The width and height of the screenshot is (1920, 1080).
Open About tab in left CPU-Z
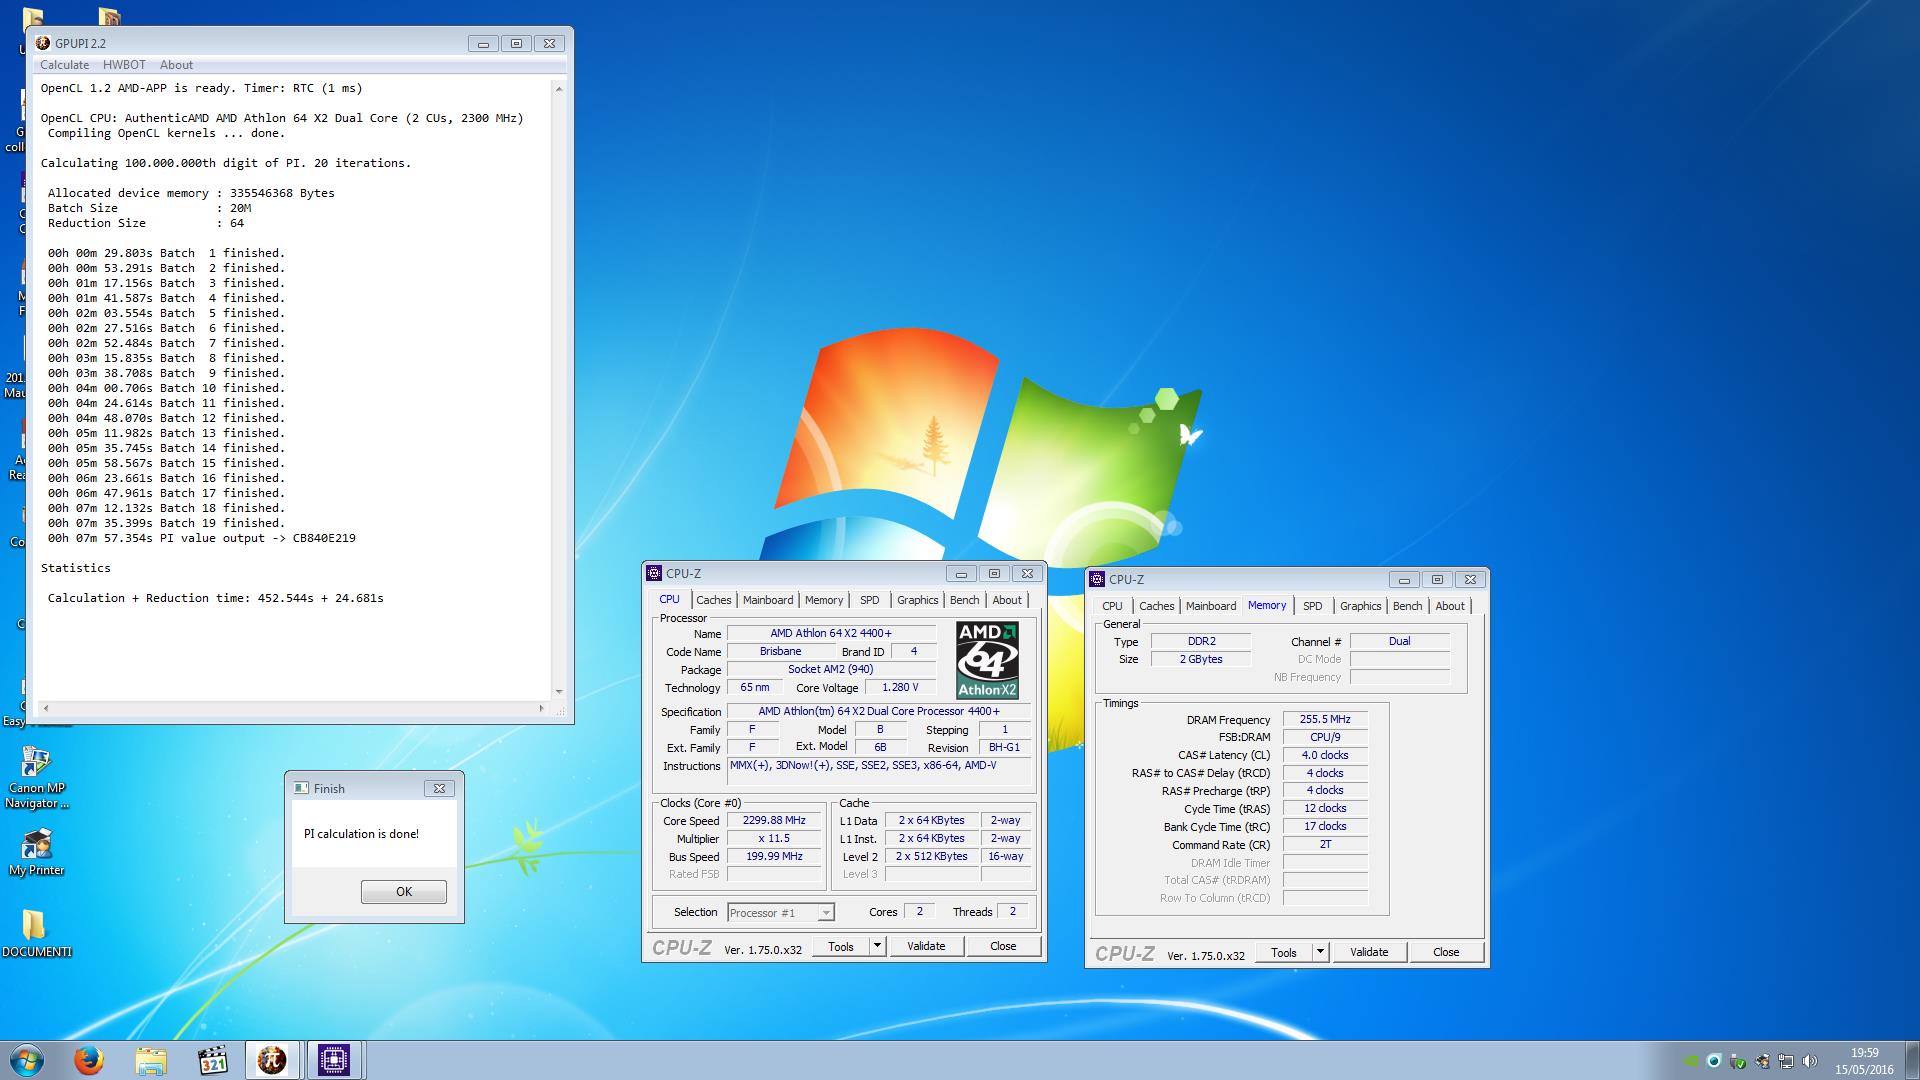point(1007,600)
